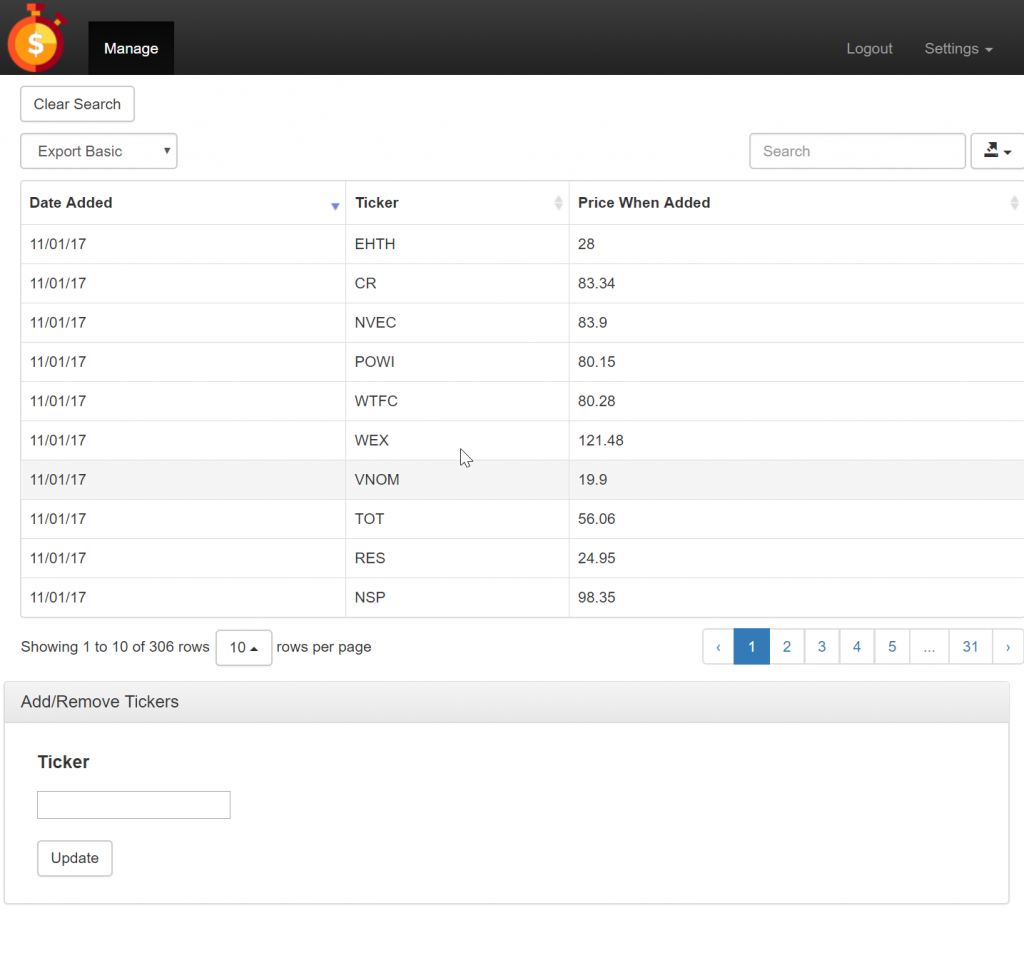
Task: Click the Clear Search button
Action: tap(77, 104)
